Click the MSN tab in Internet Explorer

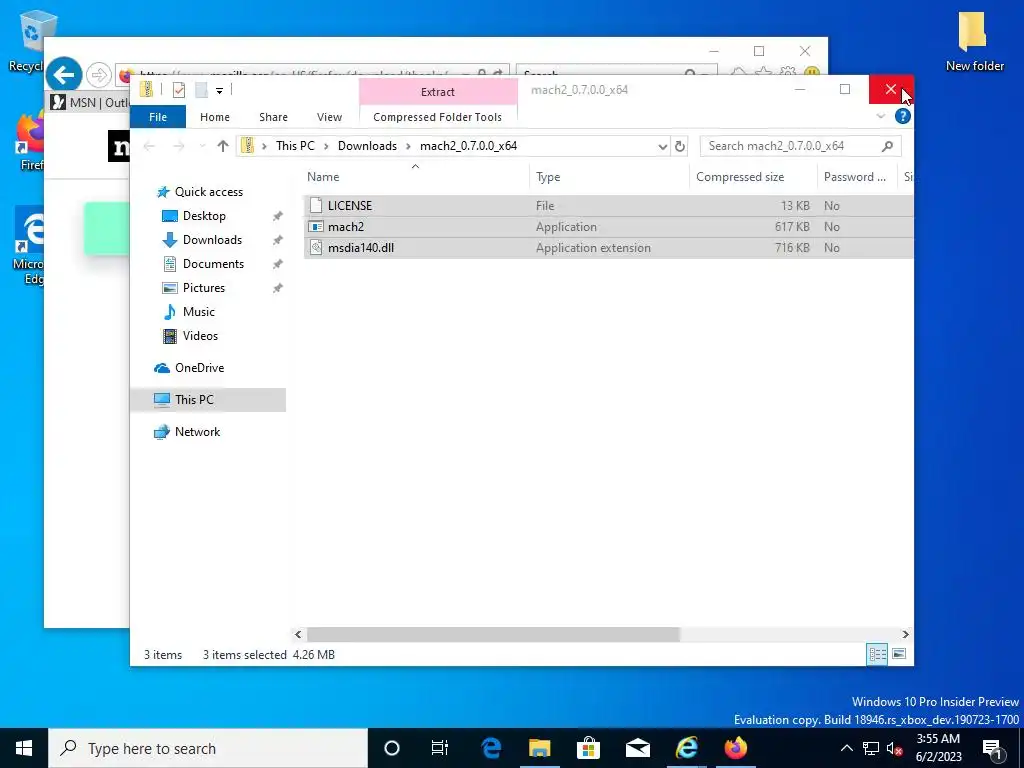[90, 103]
